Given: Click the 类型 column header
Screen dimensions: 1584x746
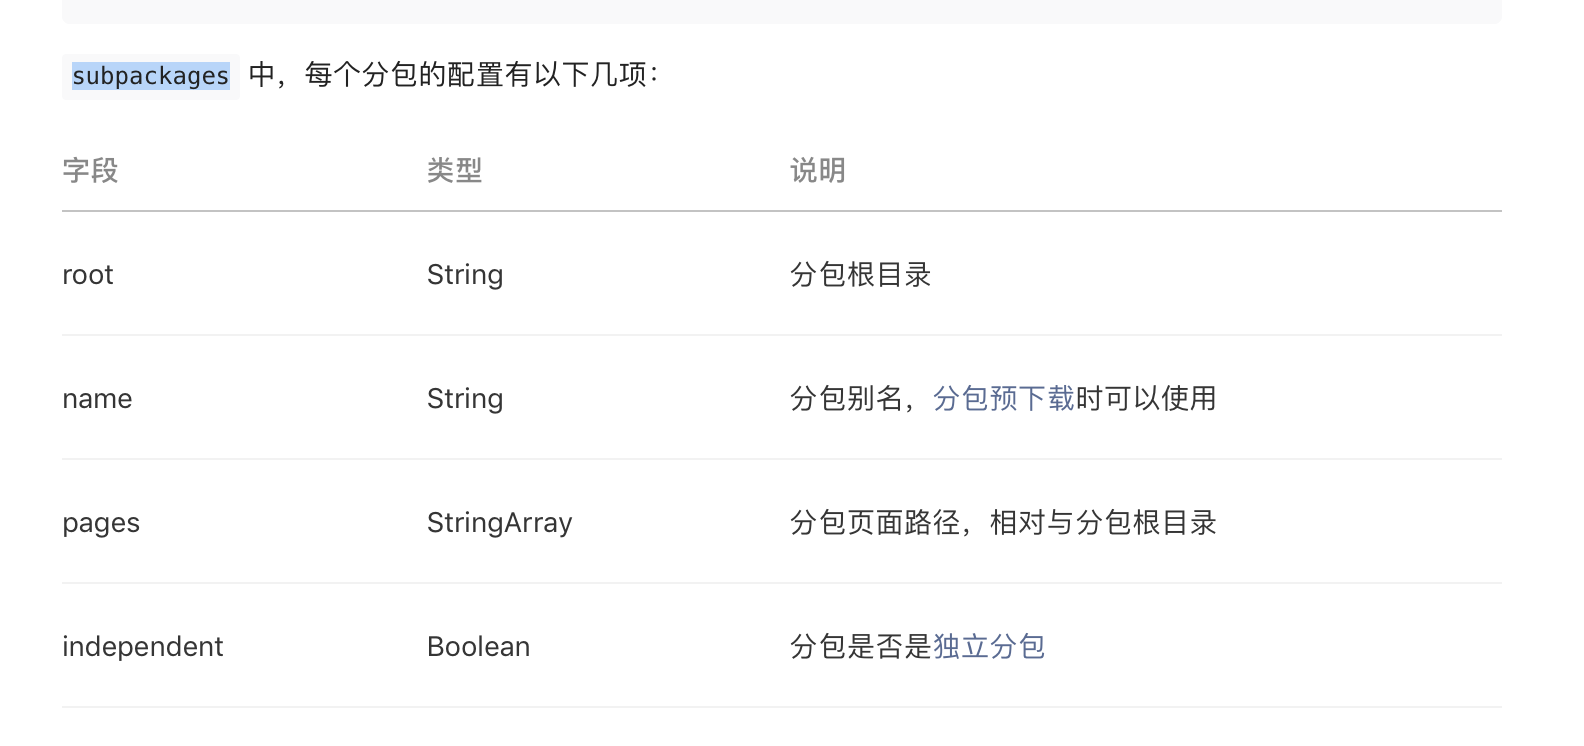Looking at the screenshot, I should [x=454, y=171].
